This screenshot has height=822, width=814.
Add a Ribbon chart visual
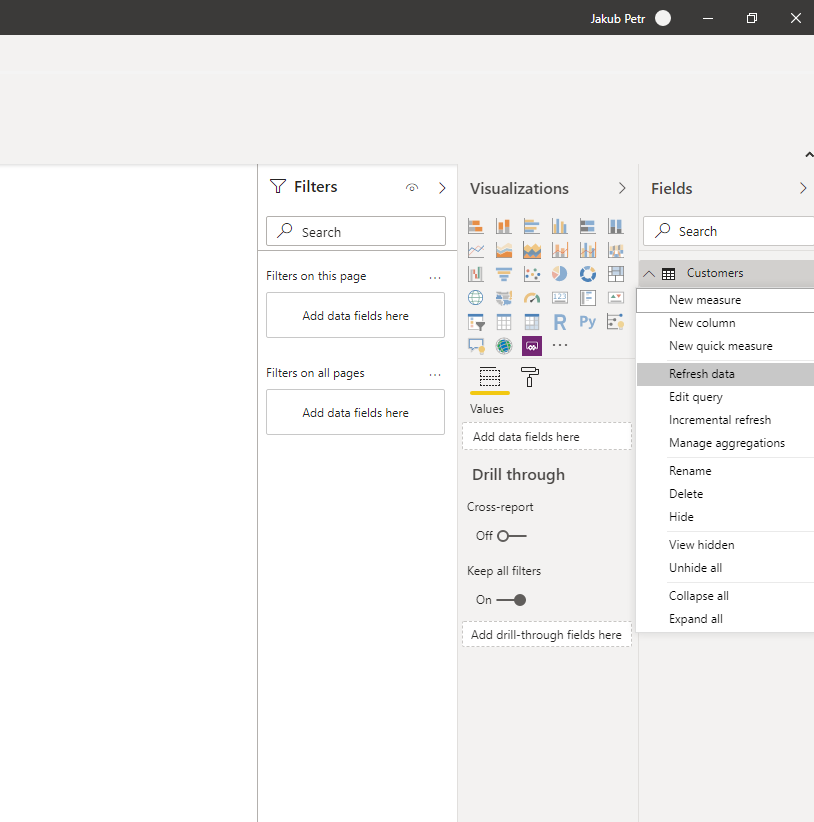point(615,250)
